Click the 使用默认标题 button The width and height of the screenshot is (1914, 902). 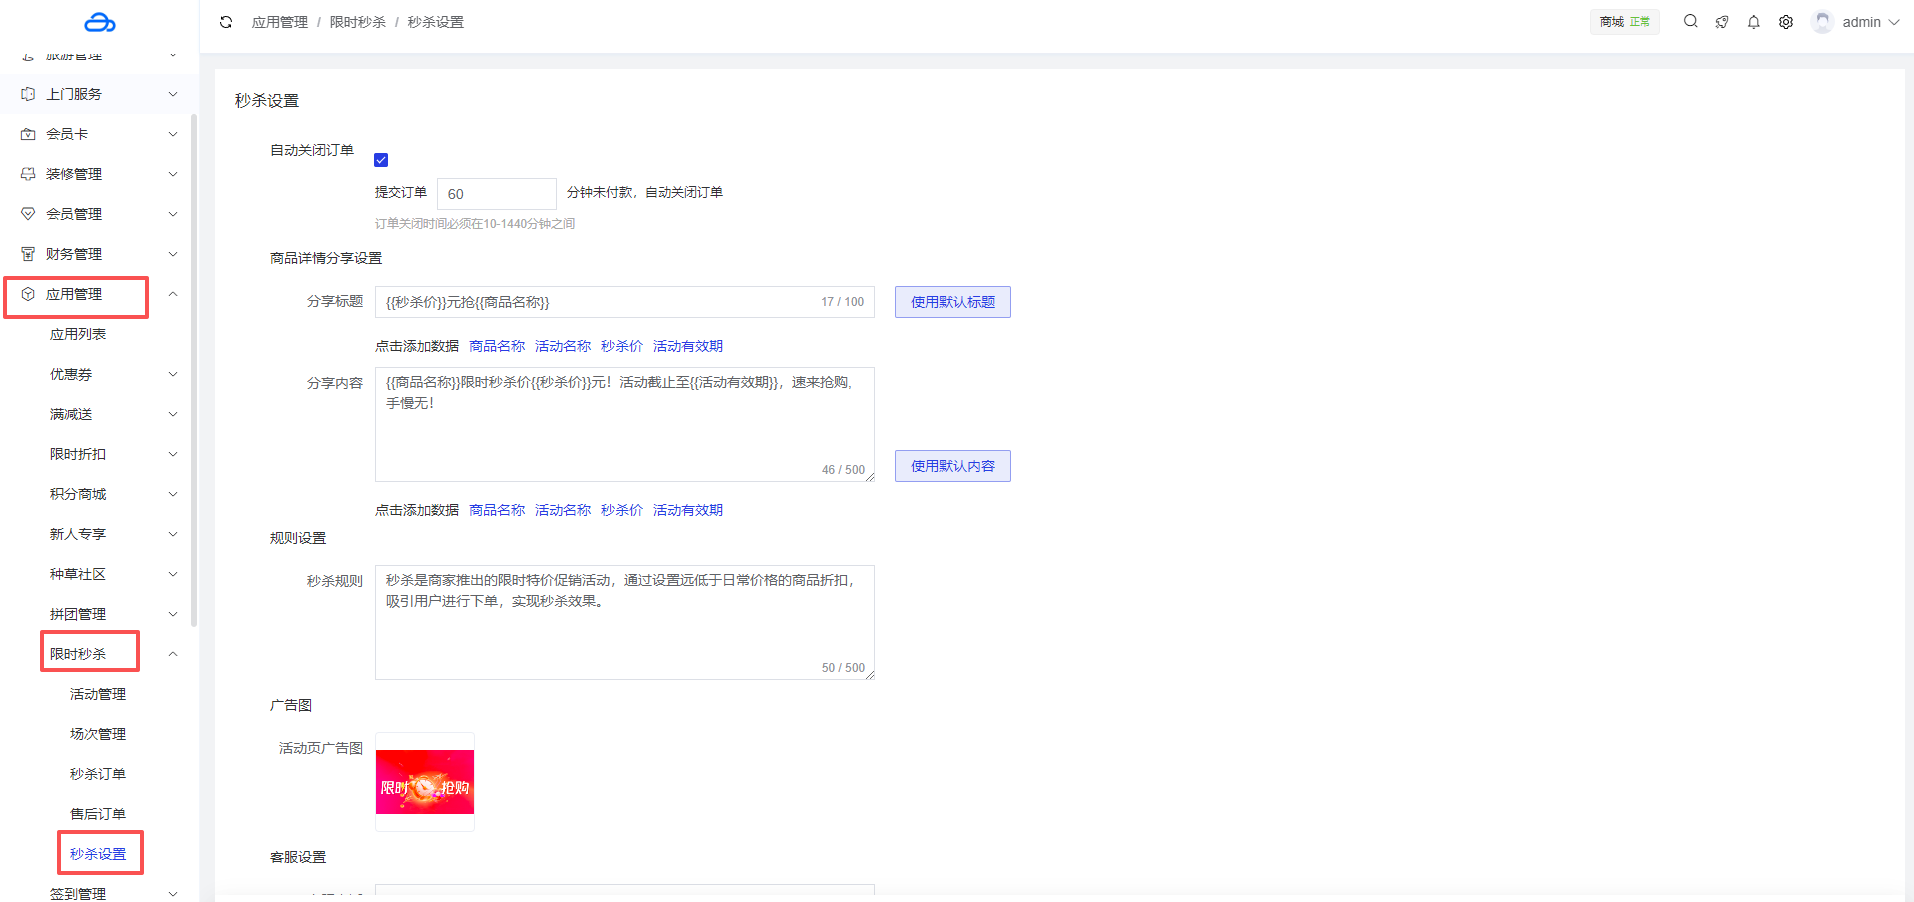click(952, 302)
